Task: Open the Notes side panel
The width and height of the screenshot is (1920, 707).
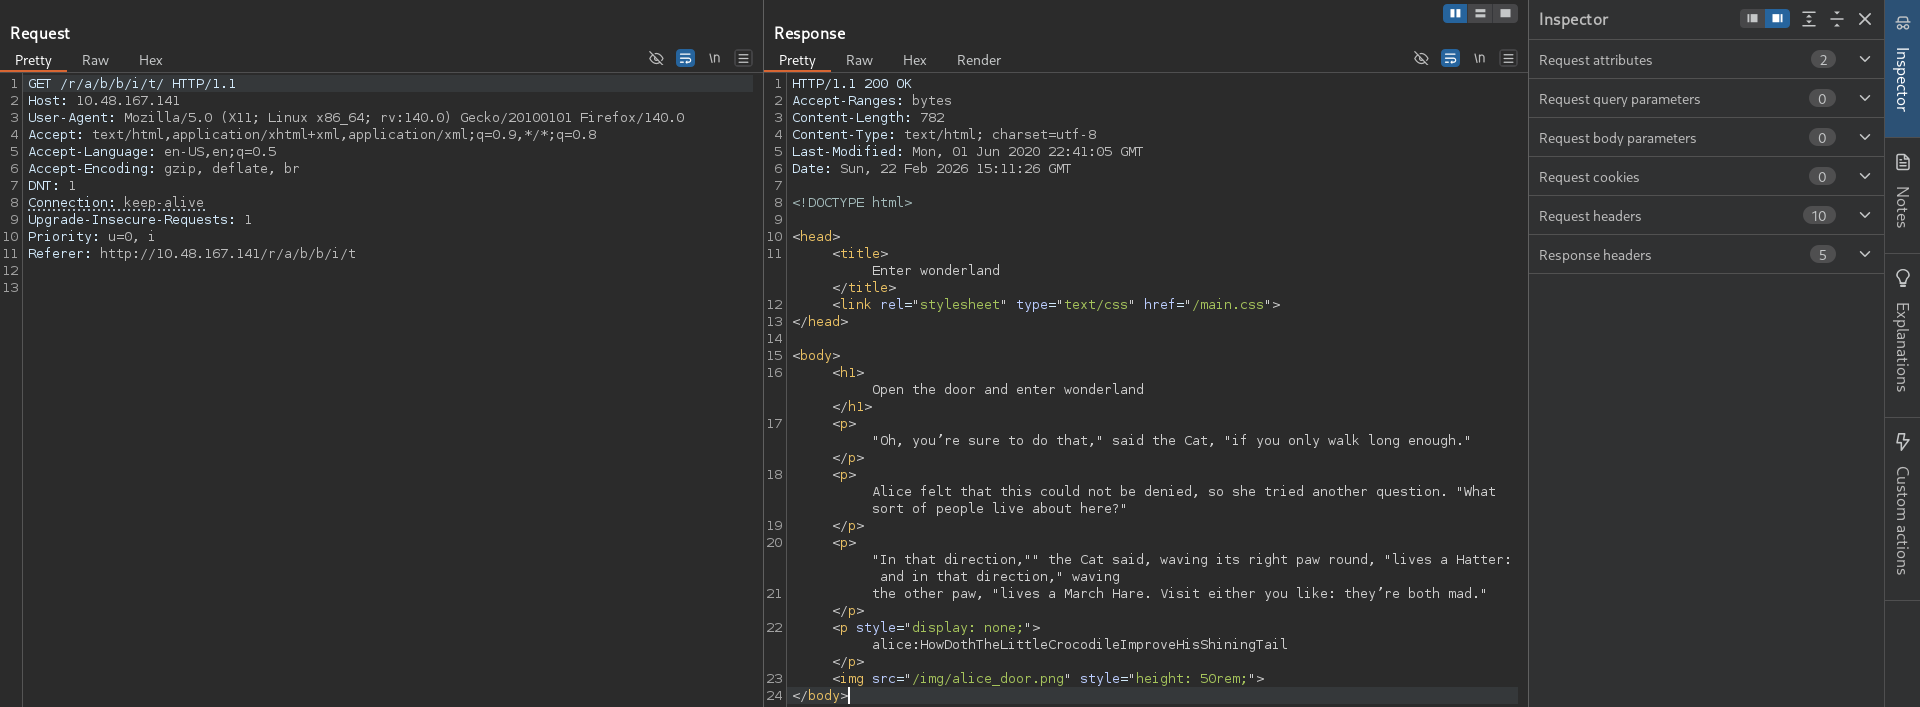Action: [1902, 192]
